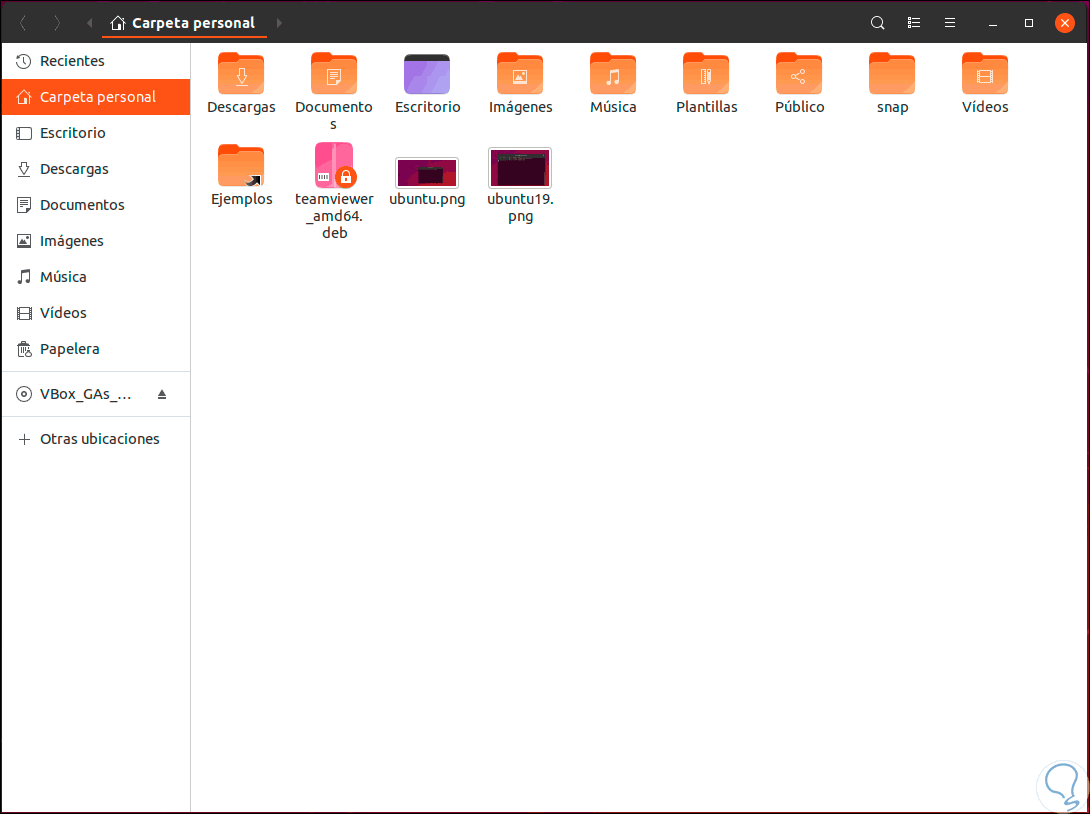Click the path bar right triangle

pyautogui.click(x=279, y=23)
